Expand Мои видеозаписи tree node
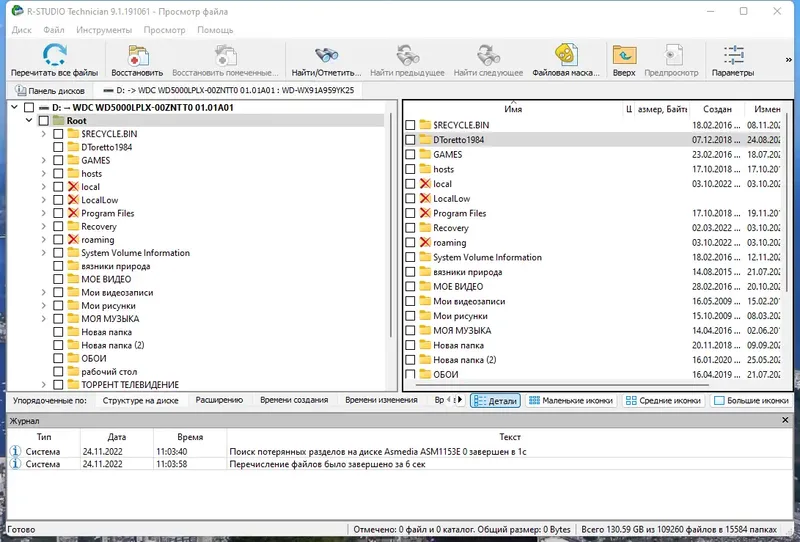The height and width of the screenshot is (542, 800). pos(43,292)
